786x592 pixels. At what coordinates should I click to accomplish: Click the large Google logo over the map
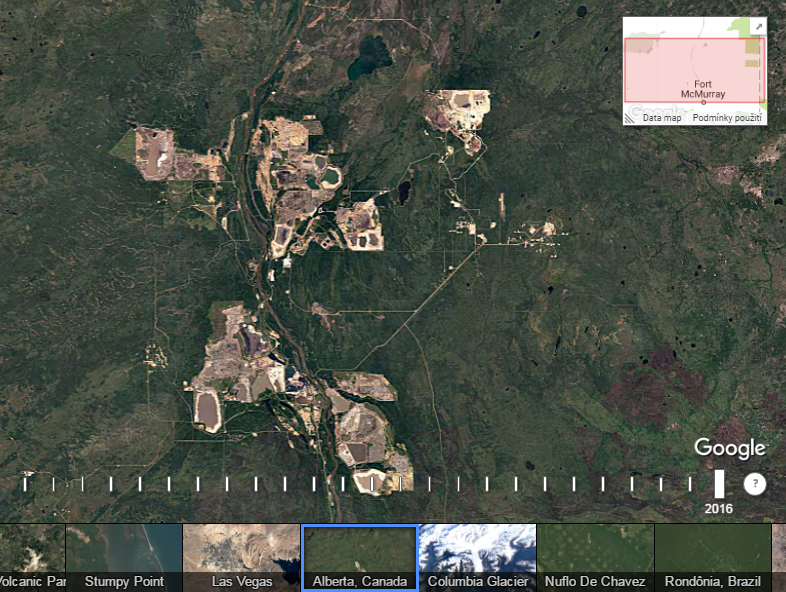(x=730, y=448)
